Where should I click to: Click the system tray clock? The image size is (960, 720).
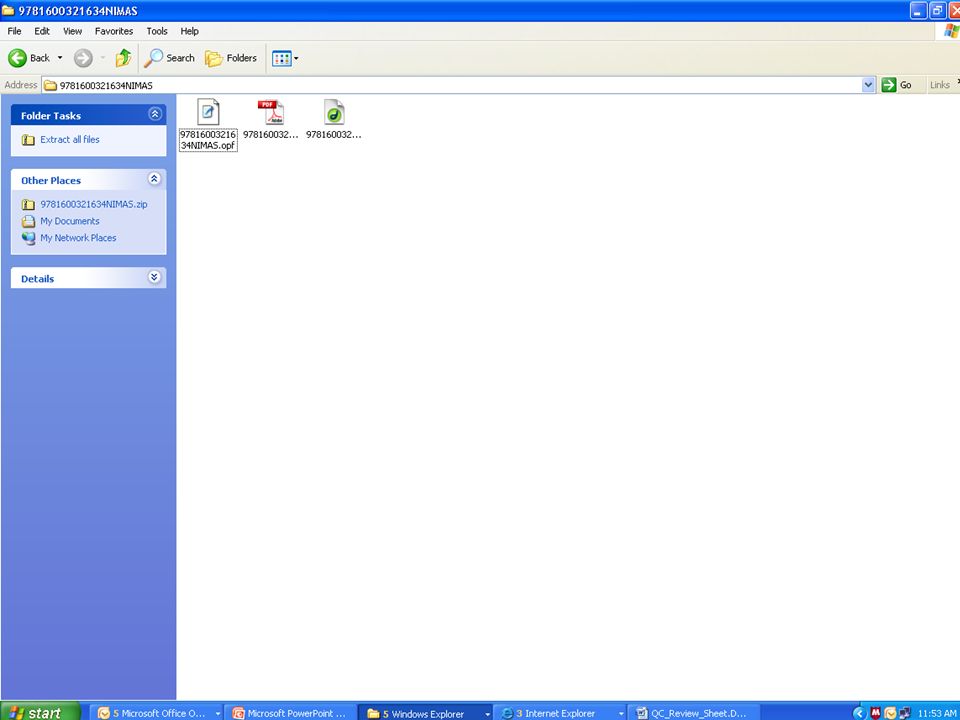tap(937, 713)
